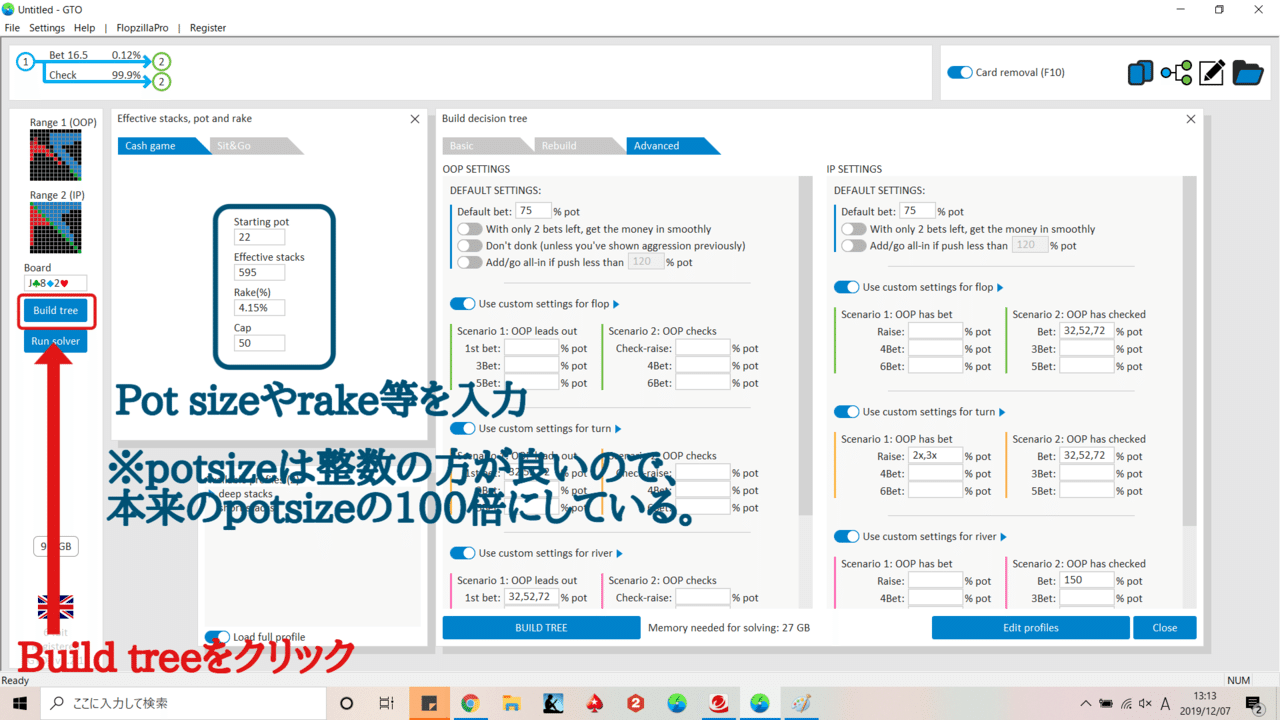Toggle OOP 'With only 2 bets left' switch

pyautogui.click(x=469, y=229)
